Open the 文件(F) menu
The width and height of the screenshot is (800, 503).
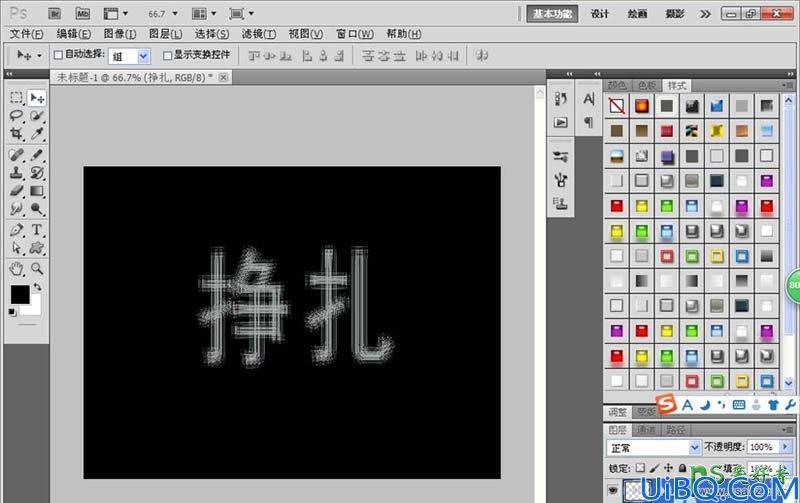[x=27, y=34]
